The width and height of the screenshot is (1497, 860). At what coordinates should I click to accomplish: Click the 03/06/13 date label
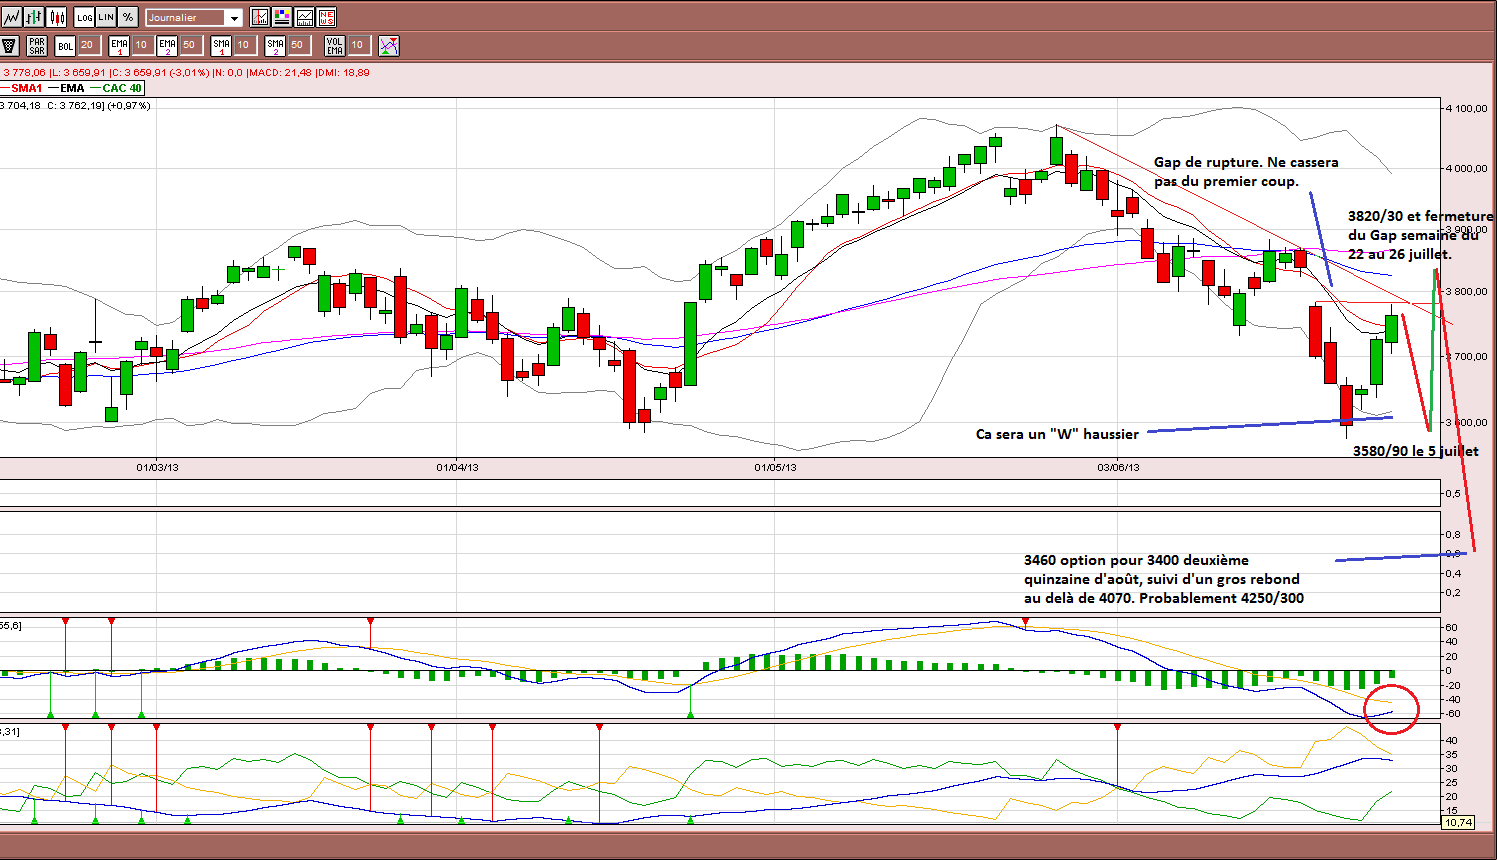point(1118,467)
